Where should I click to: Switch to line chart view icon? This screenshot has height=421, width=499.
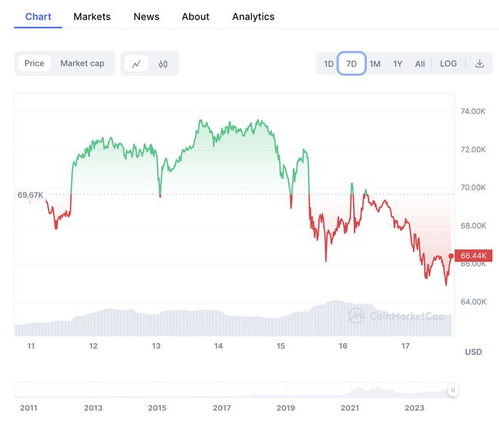136,64
